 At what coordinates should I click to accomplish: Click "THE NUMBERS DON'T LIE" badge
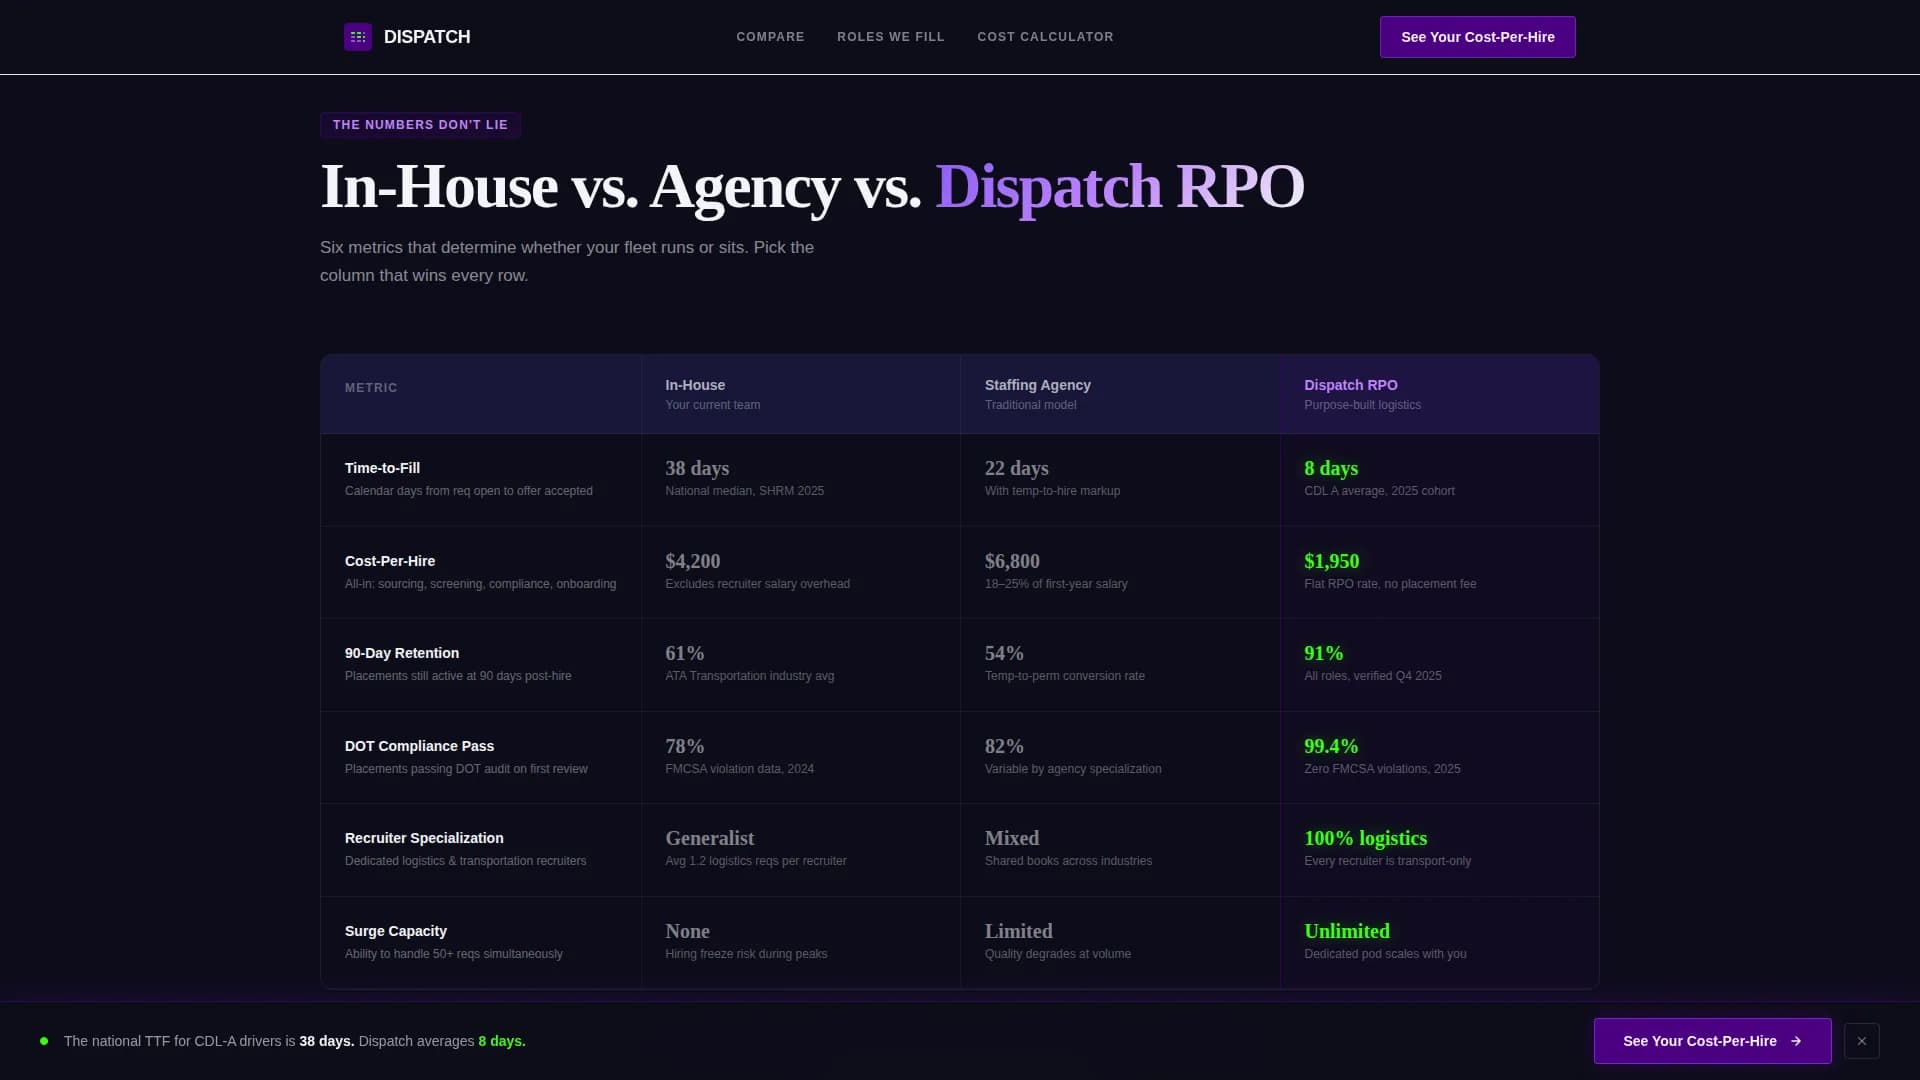point(420,125)
